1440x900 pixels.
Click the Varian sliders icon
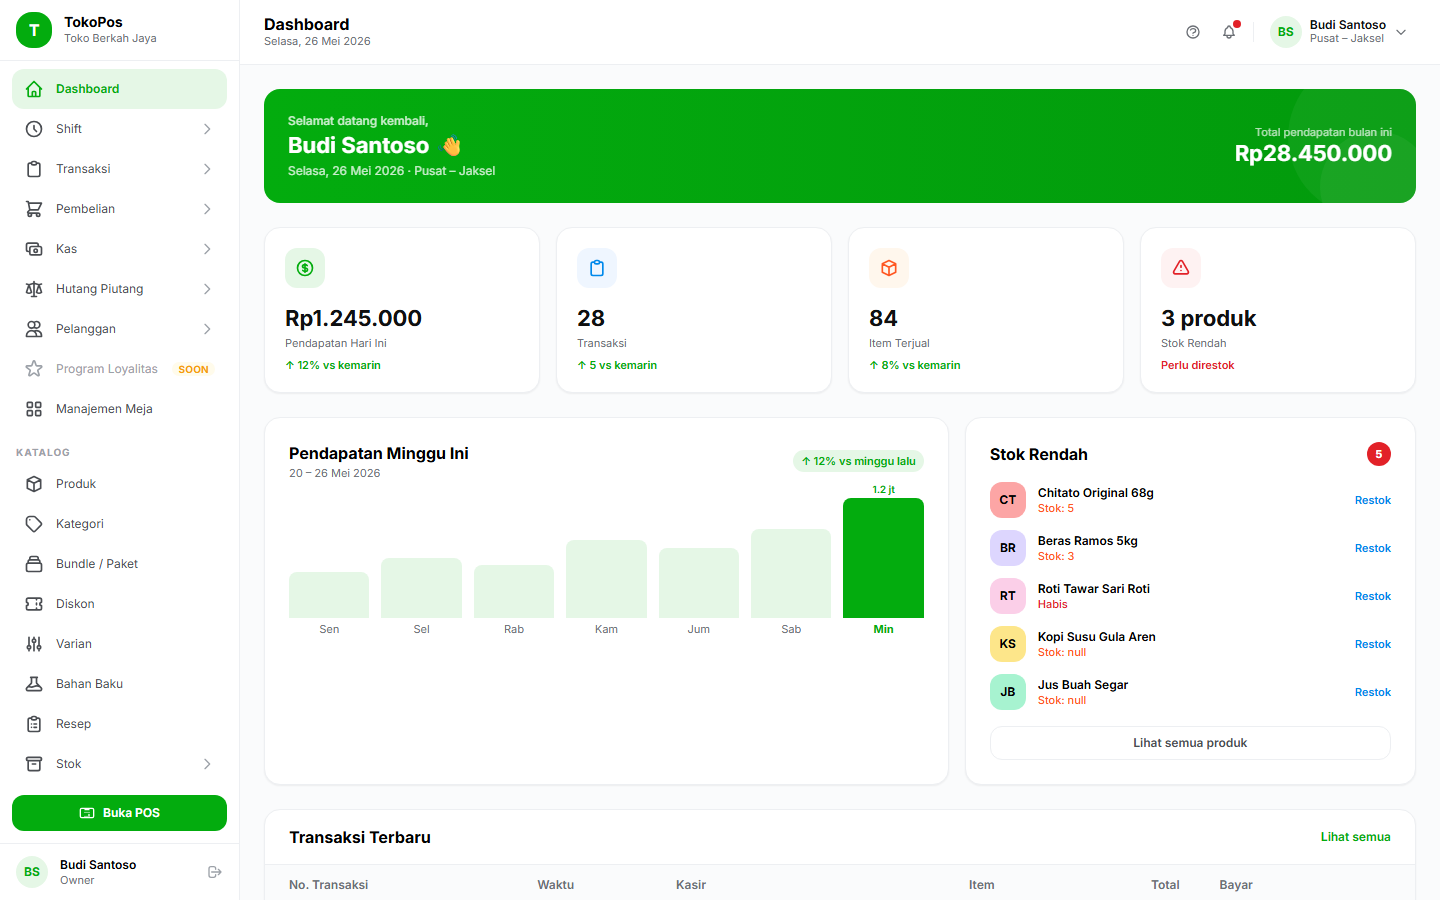click(x=34, y=644)
